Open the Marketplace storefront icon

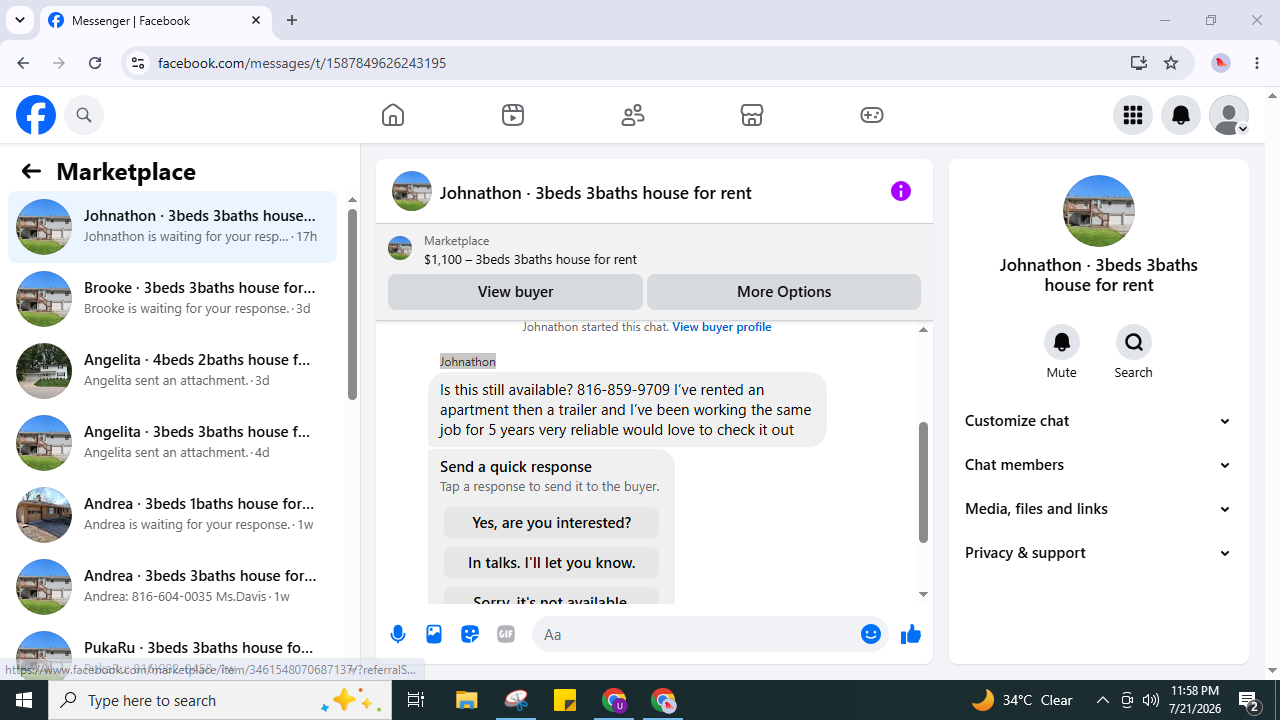752,115
